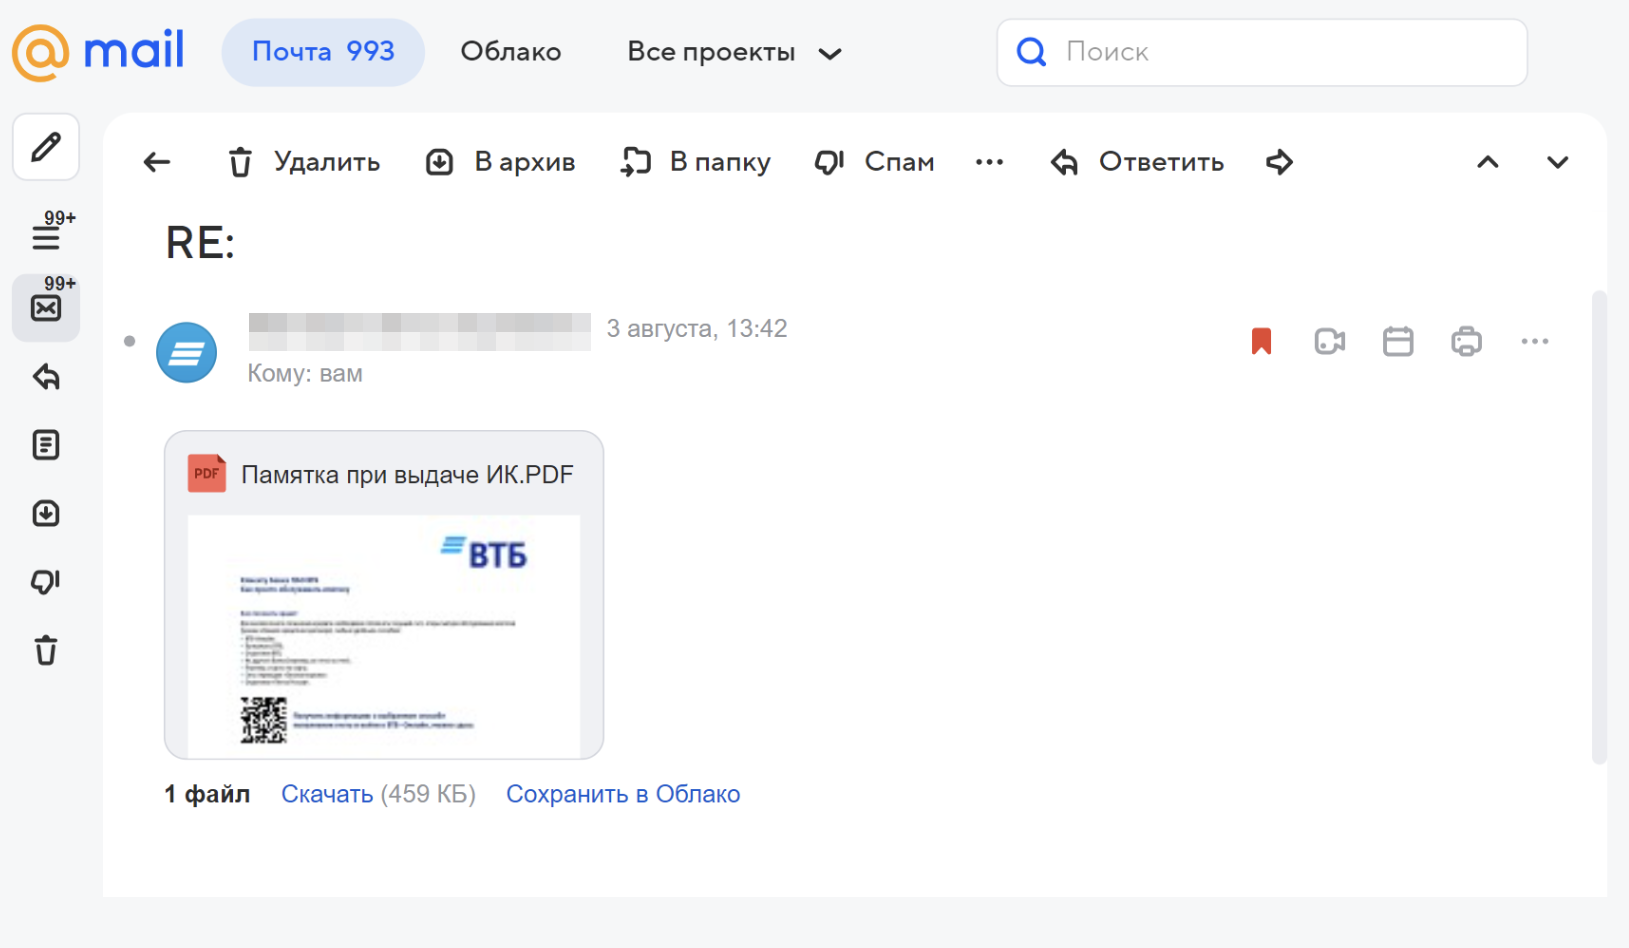Click Удалить to delete the message
The image size is (1629, 948).
(304, 162)
